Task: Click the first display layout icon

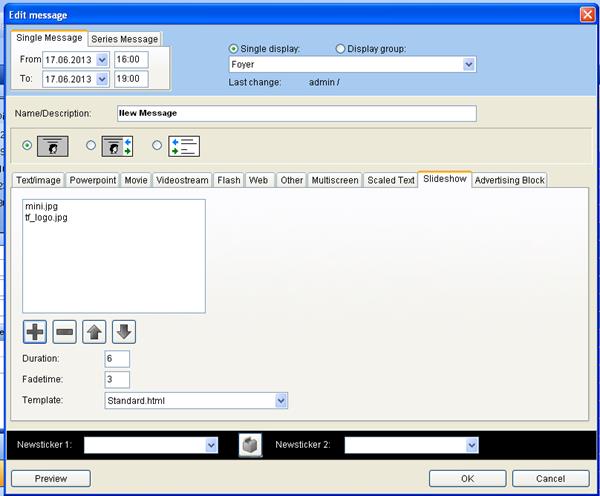Action: (x=53, y=146)
